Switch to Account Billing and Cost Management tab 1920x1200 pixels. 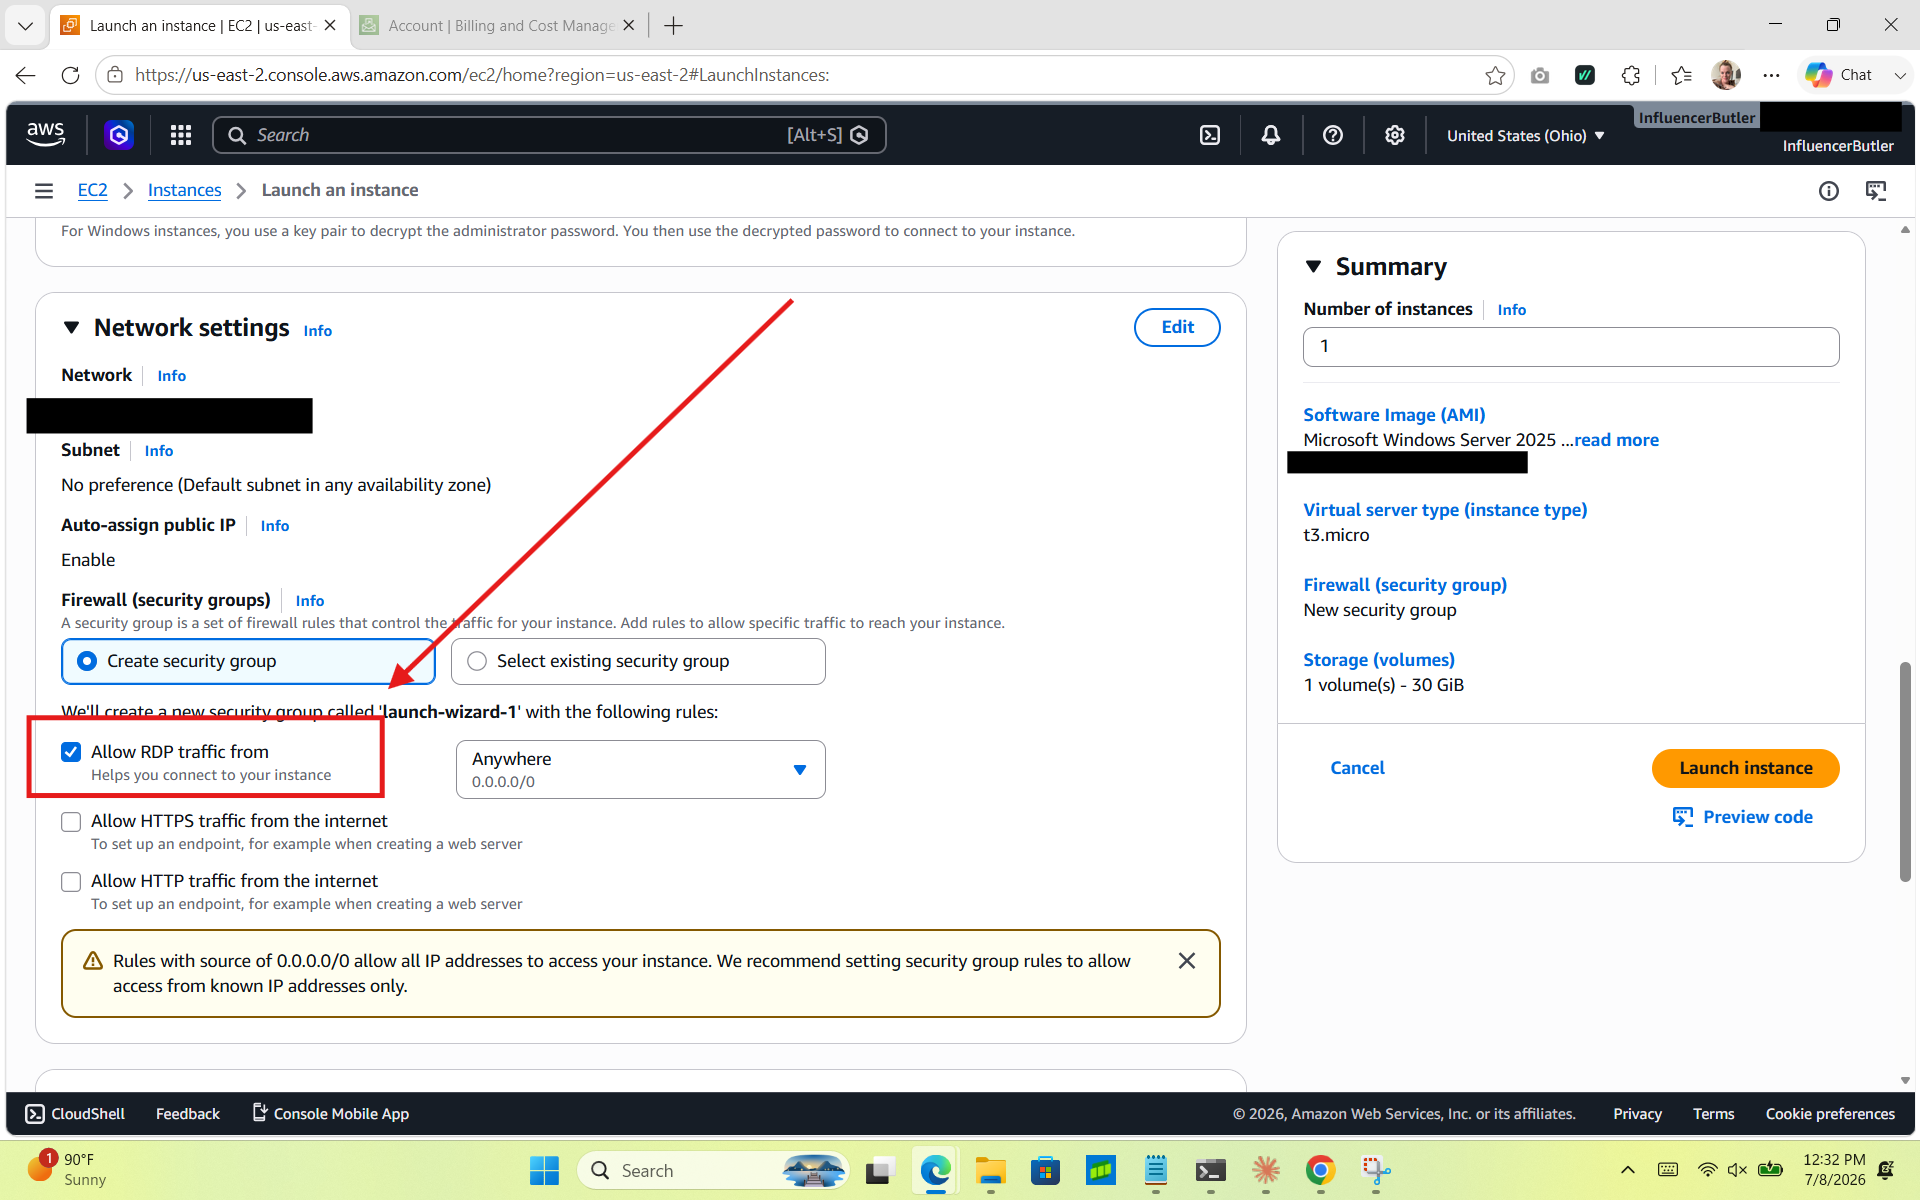(x=497, y=26)
